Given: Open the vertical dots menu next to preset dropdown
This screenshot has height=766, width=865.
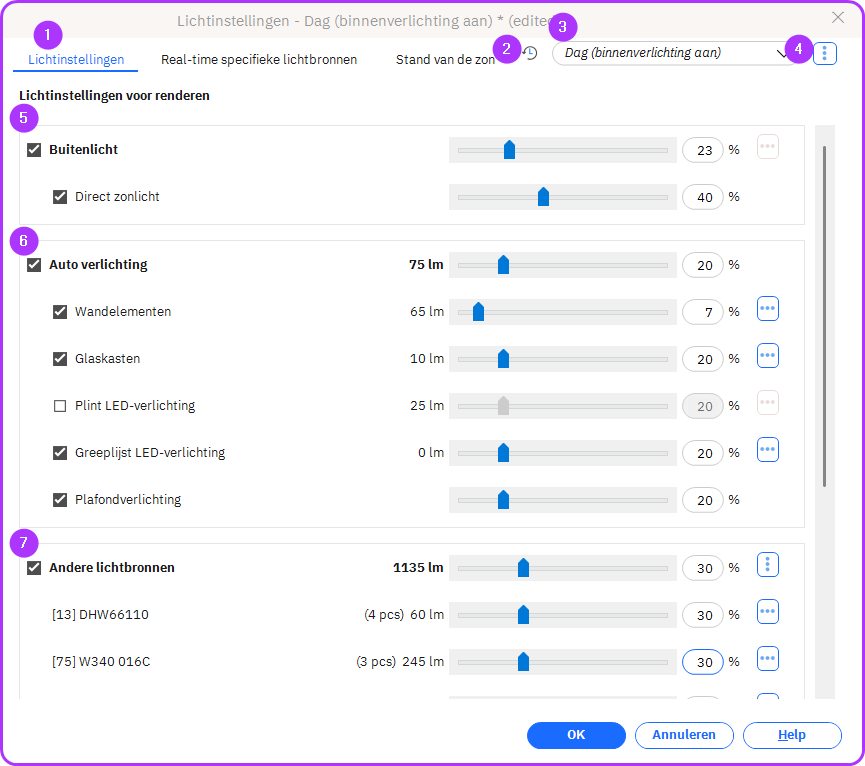Looking at the screenshot, I should click(824, 53).
